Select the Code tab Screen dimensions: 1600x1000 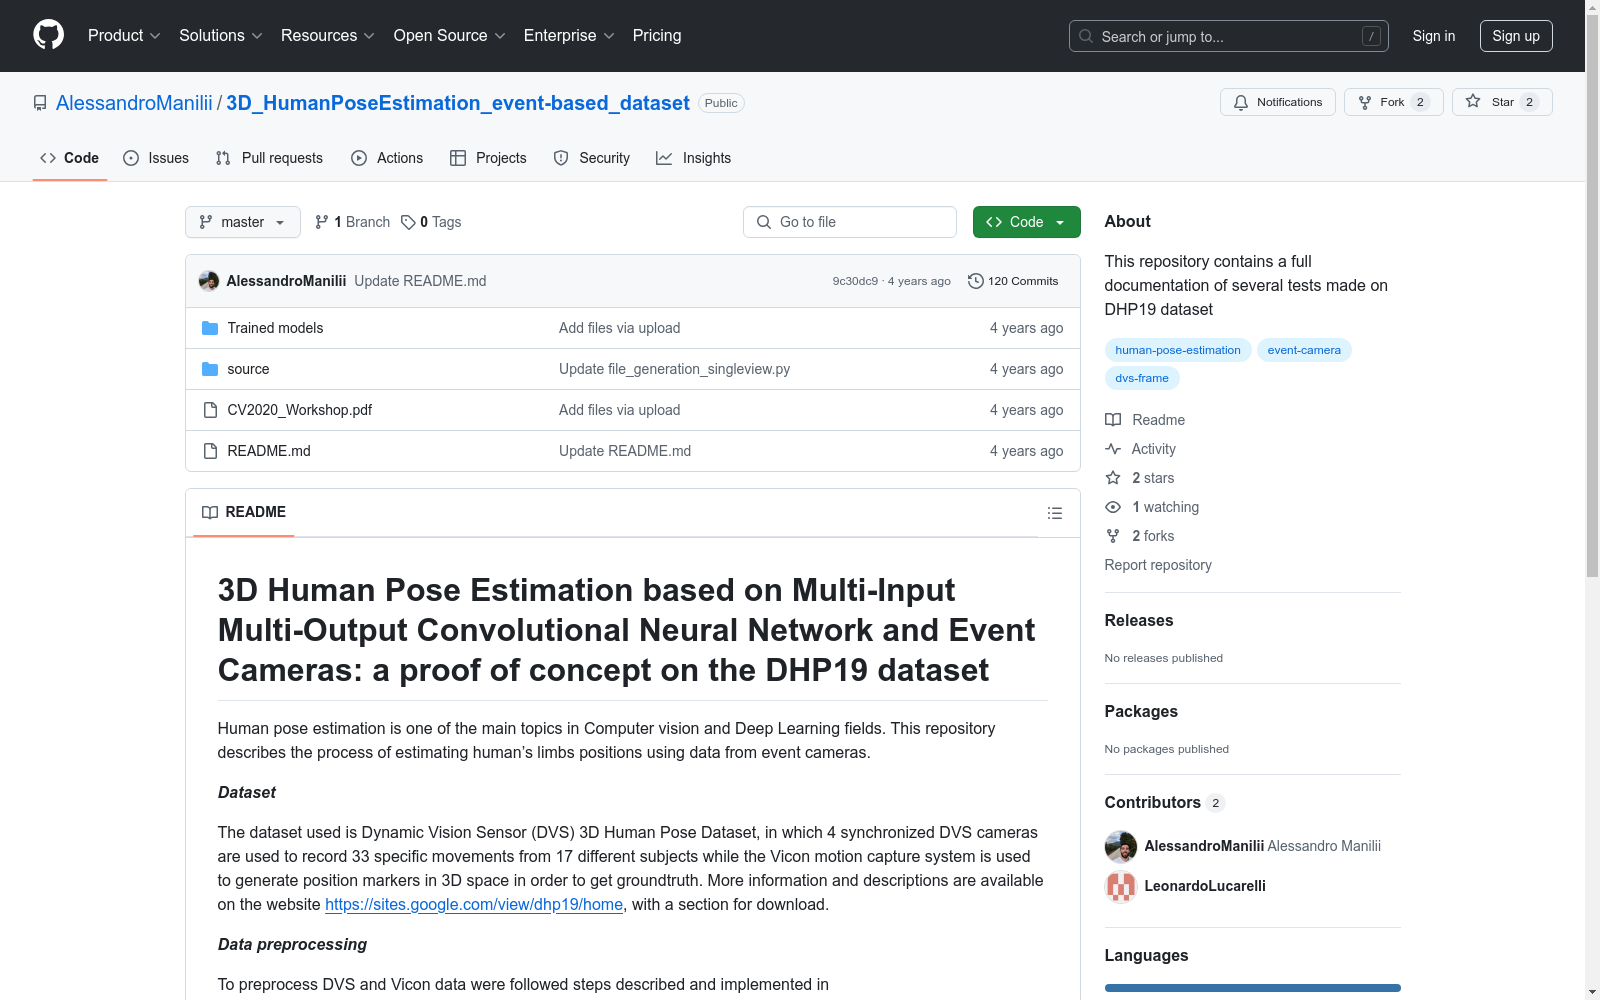(x=70, y=158)
